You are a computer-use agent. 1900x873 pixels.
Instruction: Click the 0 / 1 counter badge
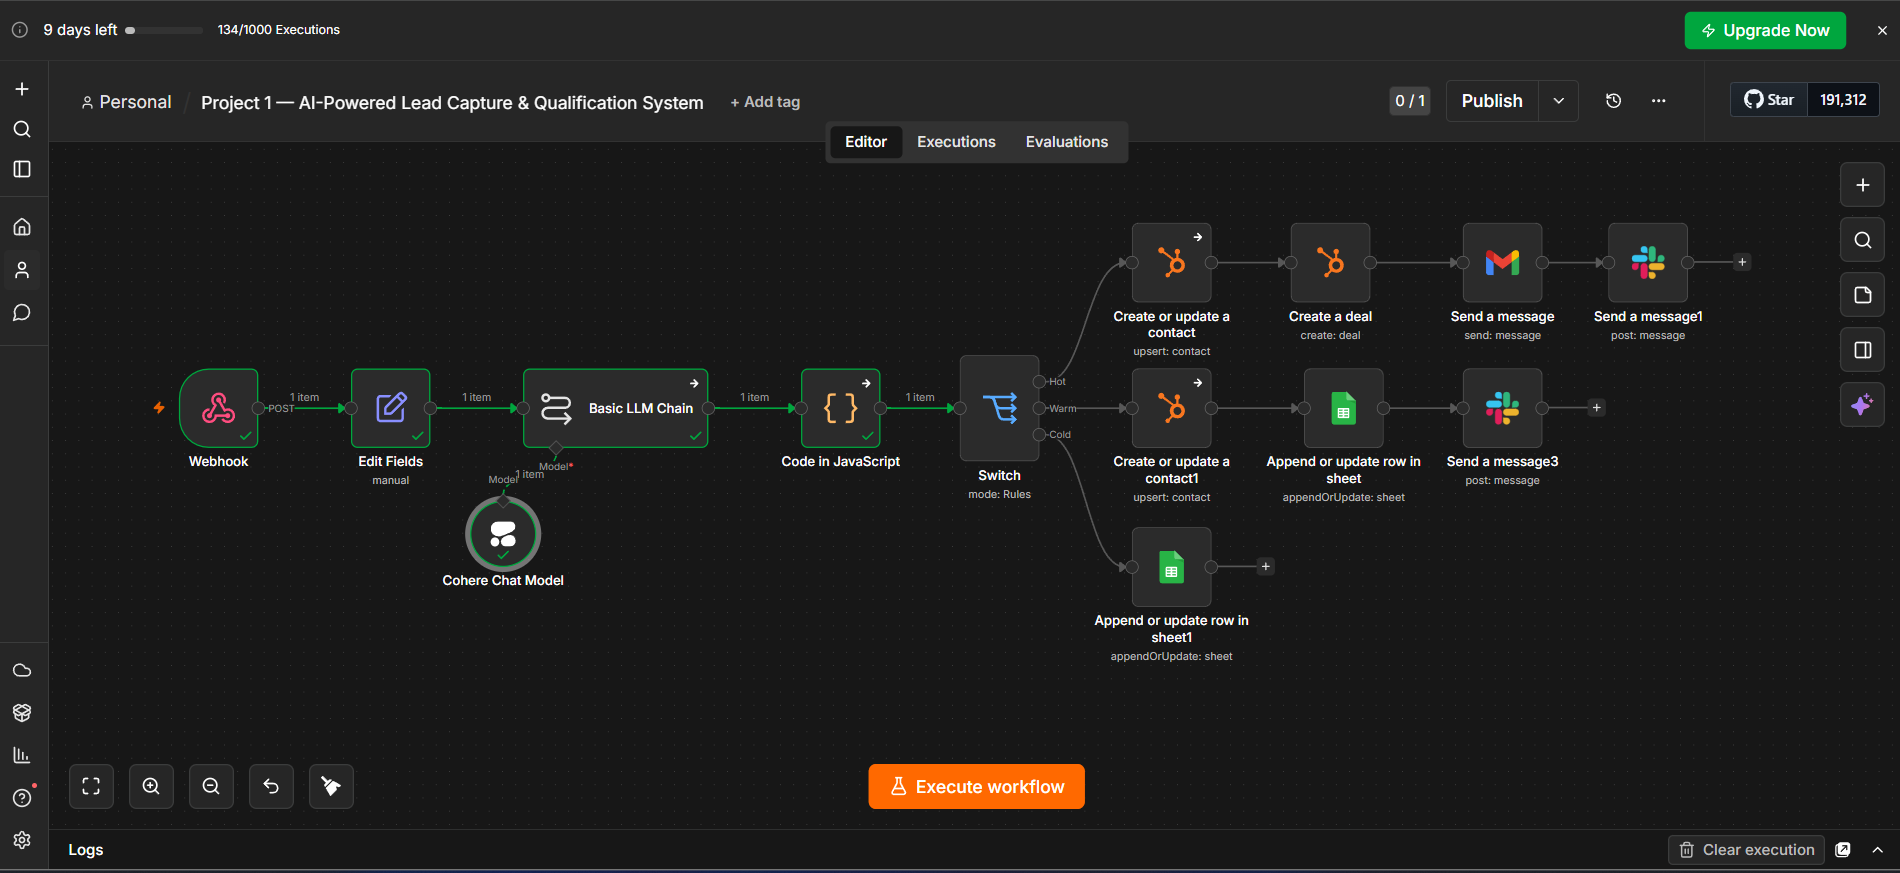click(x=1410, y=101)
